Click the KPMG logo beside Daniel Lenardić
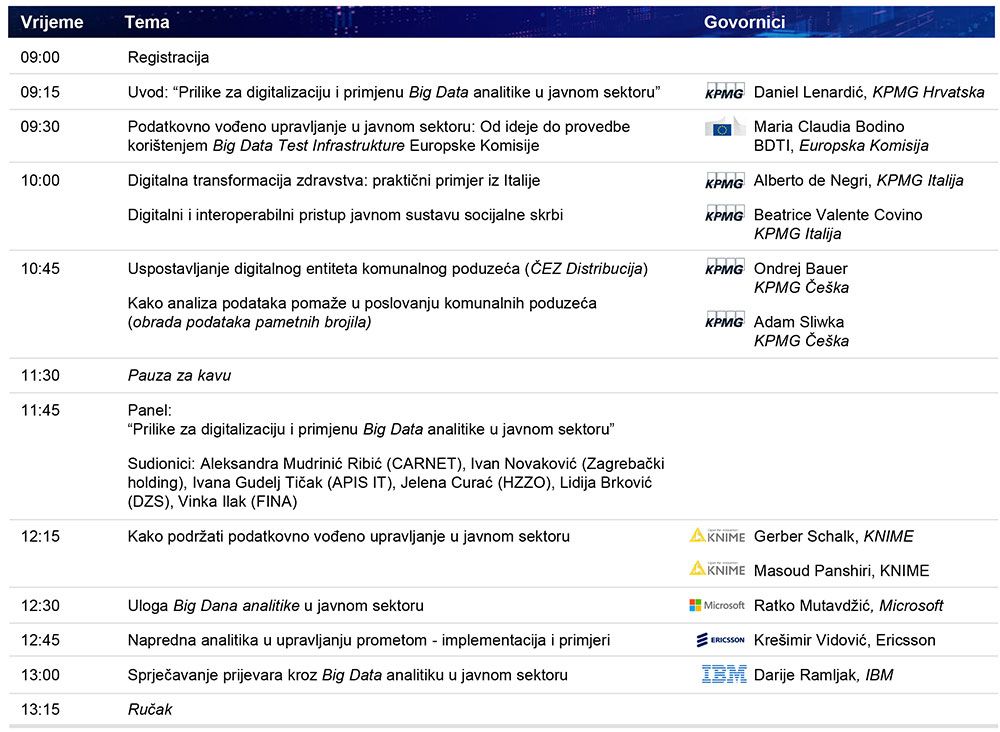This screenshot has height=732, width=1000. [725, 92]
